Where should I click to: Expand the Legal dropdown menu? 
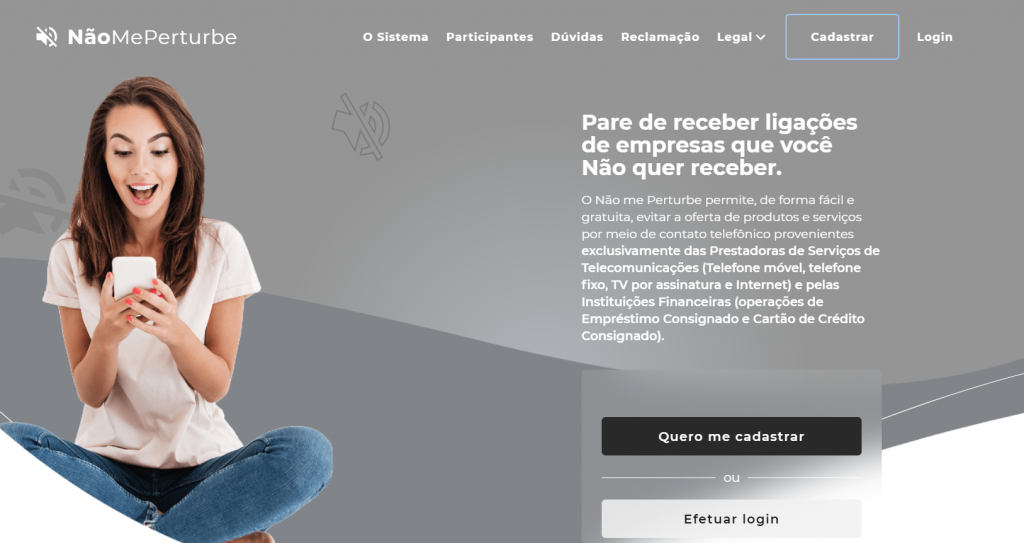pos(741,37)
